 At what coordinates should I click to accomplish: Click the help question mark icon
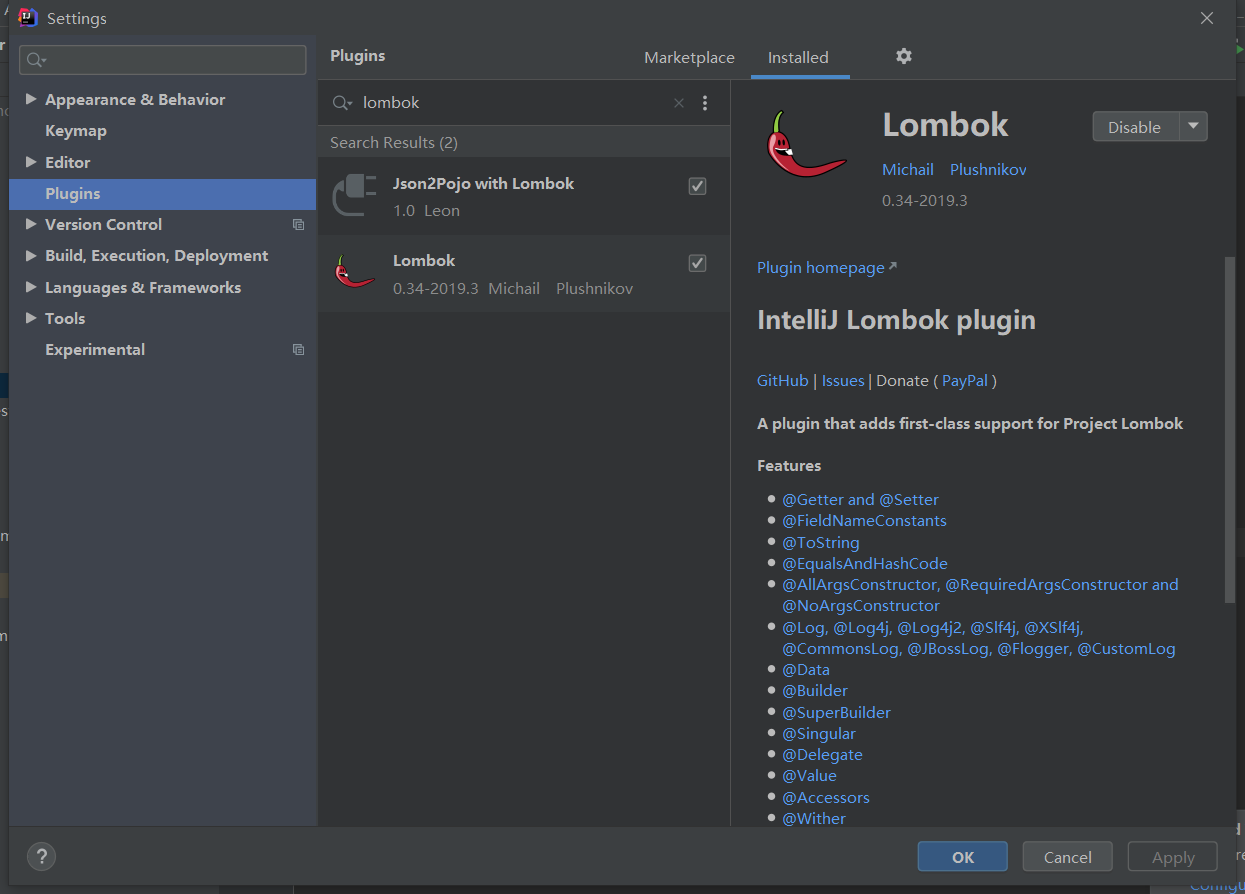click(x=41, y=856)
